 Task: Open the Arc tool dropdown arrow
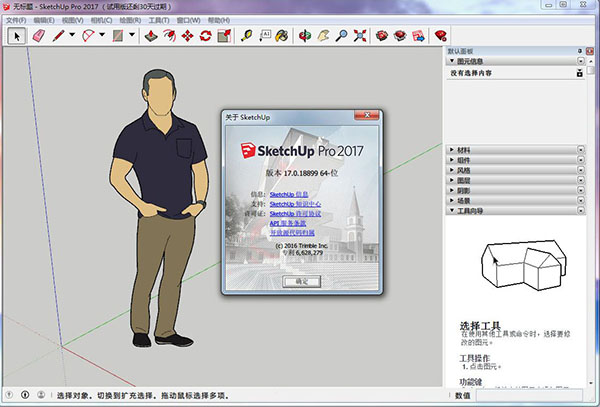tap(102, 35)
